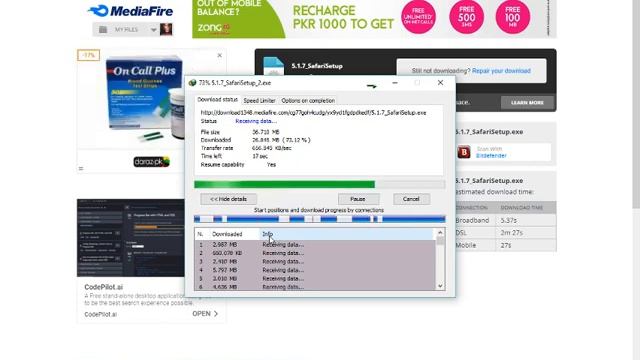Click the Free 100 MB pink circle
The width and height of the screenshot is (640, 360).
pos(513,17)
